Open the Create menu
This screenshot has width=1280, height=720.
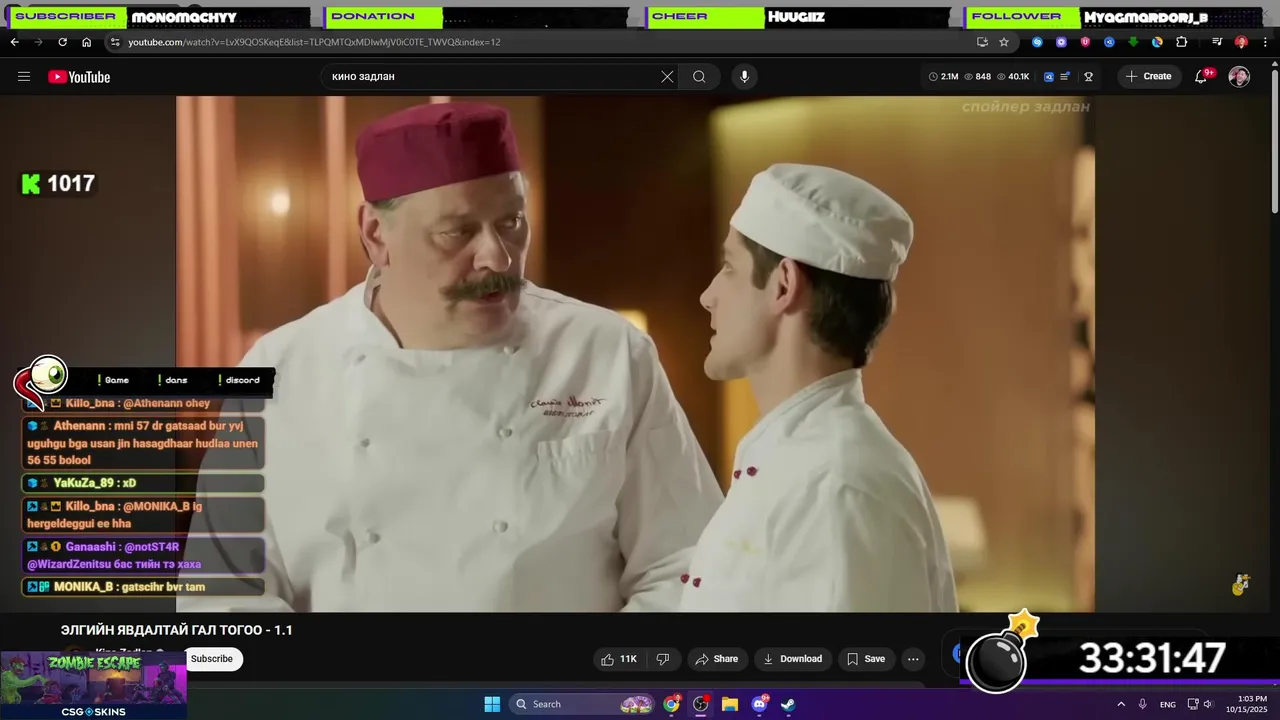tap(1148, 77)
